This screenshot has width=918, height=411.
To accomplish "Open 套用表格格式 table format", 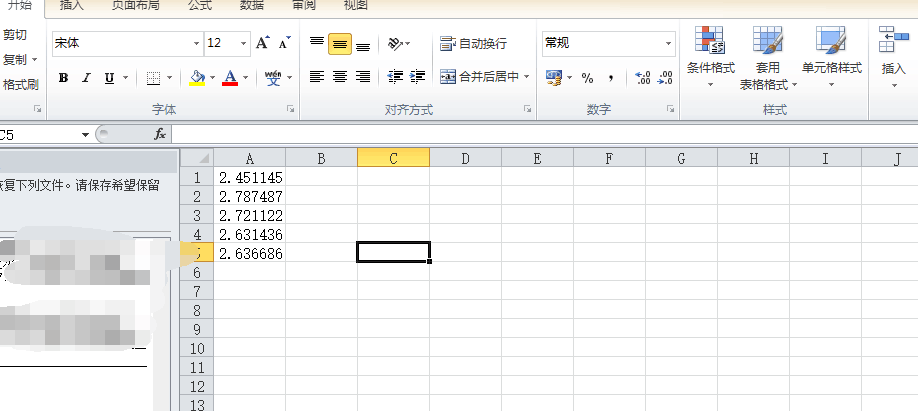I will [768, 57].
